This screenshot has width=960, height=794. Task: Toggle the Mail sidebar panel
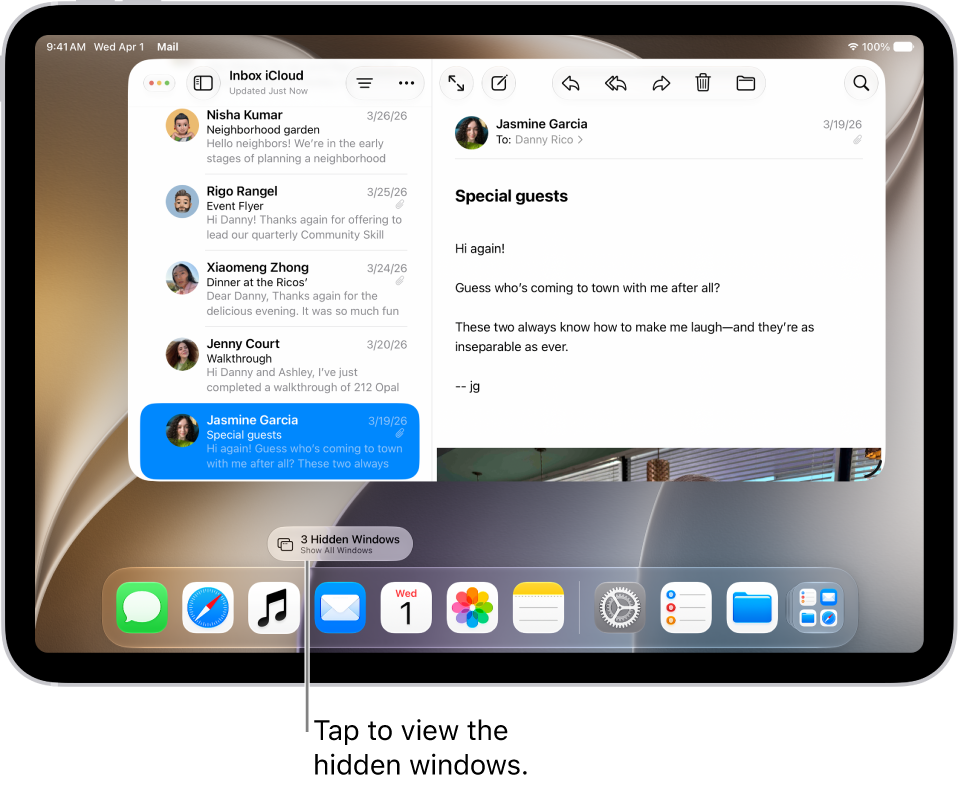coord(203,83)
